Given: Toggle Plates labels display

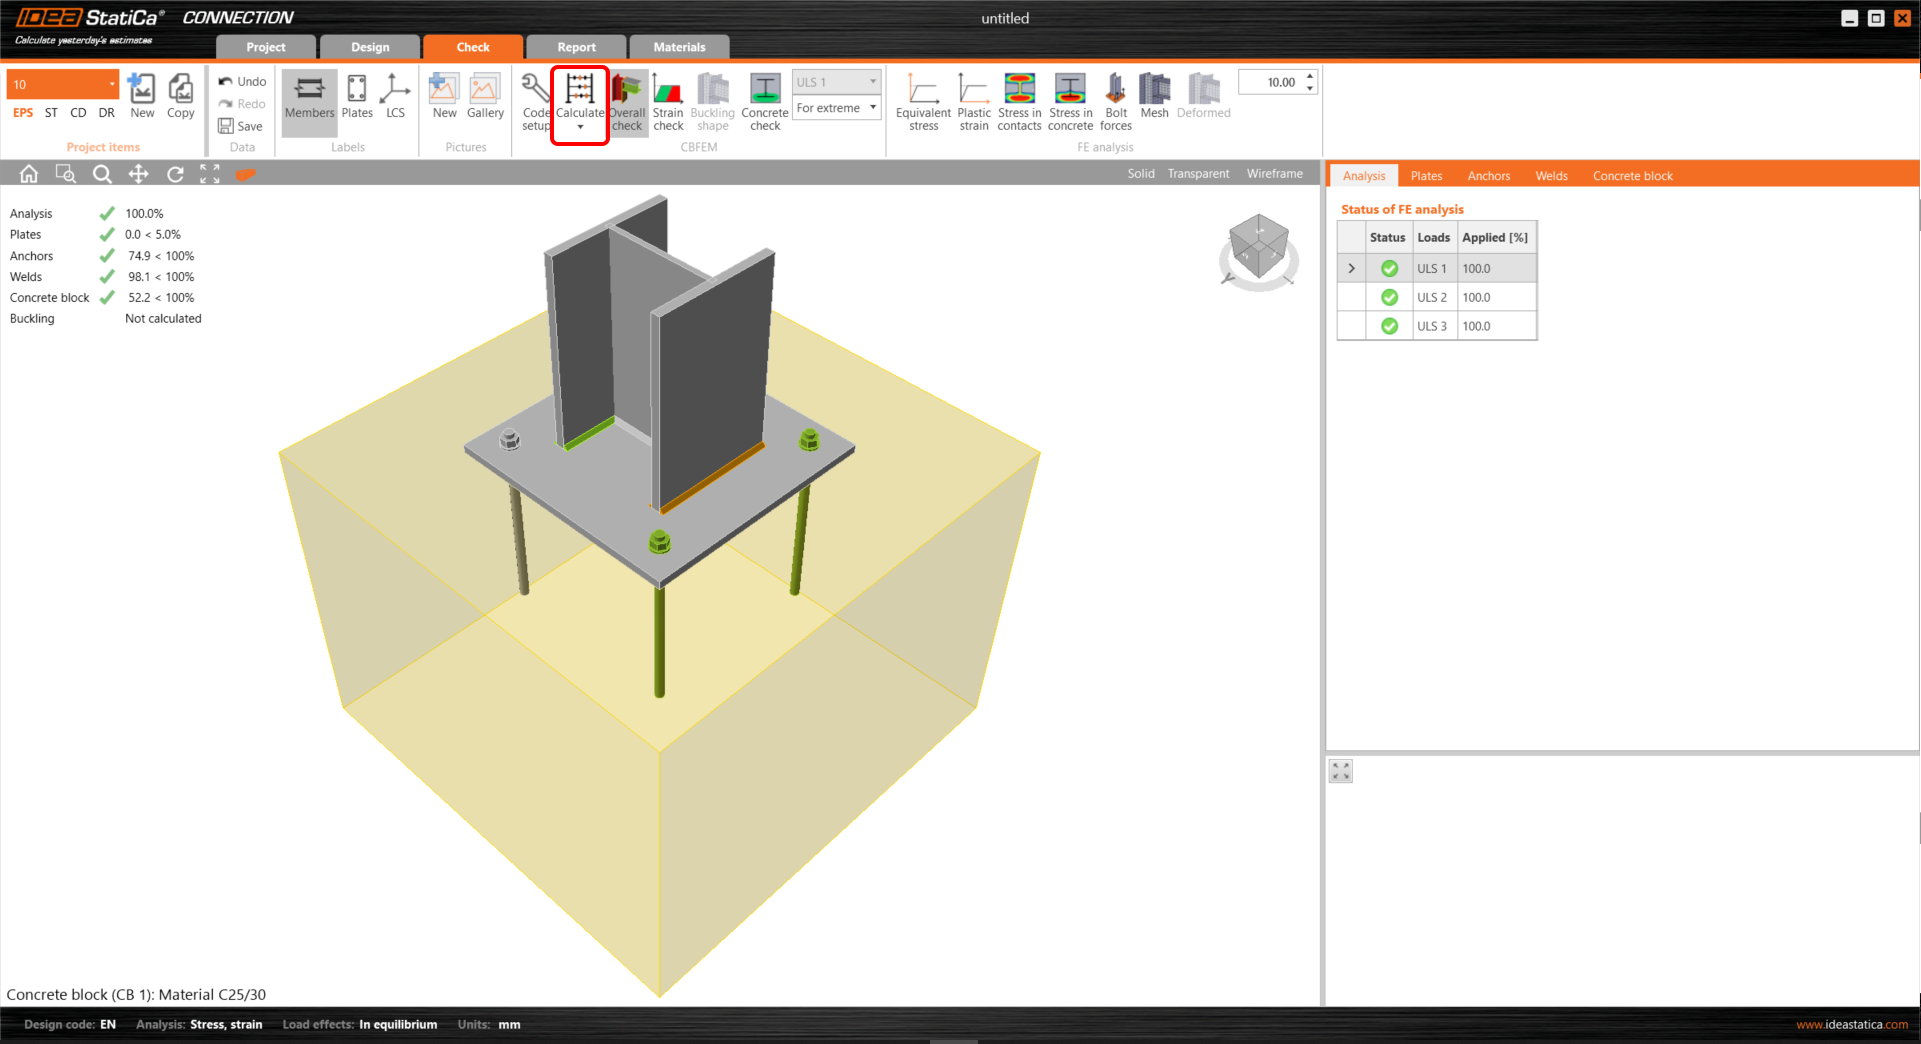Looking at the screenshot, I should (x=357, y=92).
